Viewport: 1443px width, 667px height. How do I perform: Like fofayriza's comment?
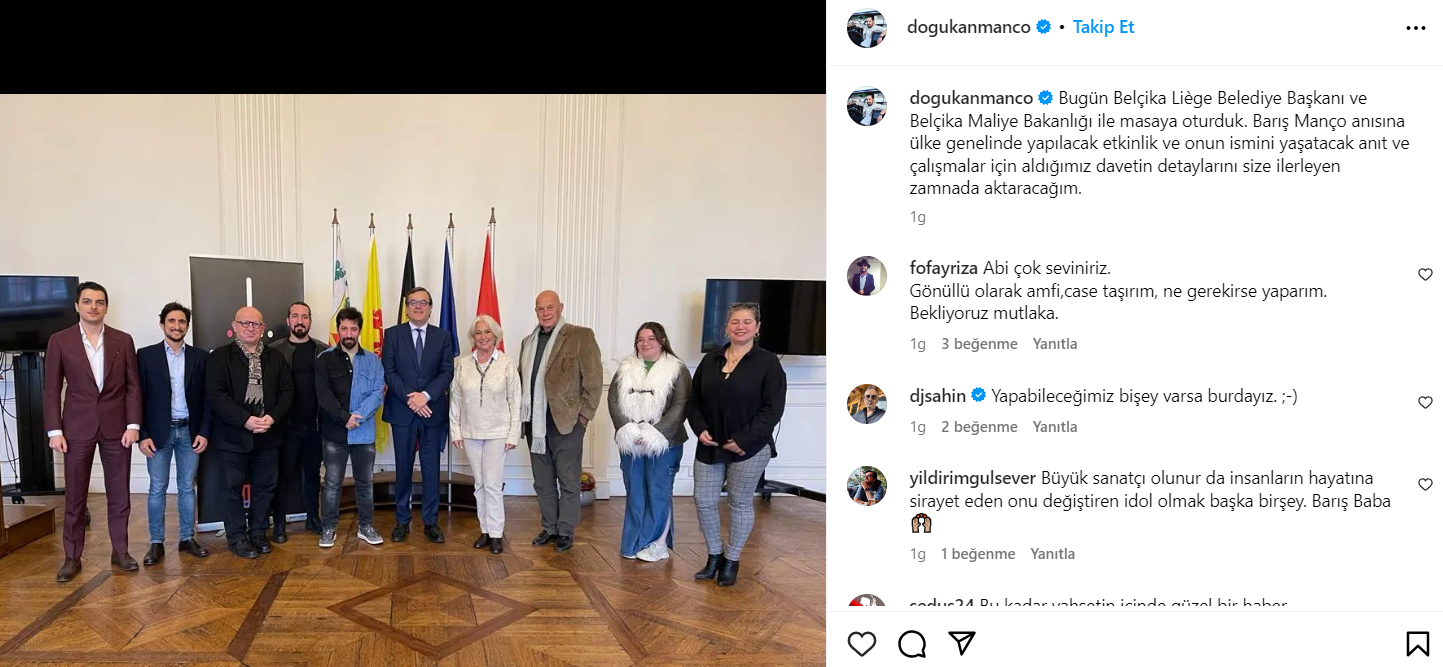pyautogui.click(x=1425, y=275)
